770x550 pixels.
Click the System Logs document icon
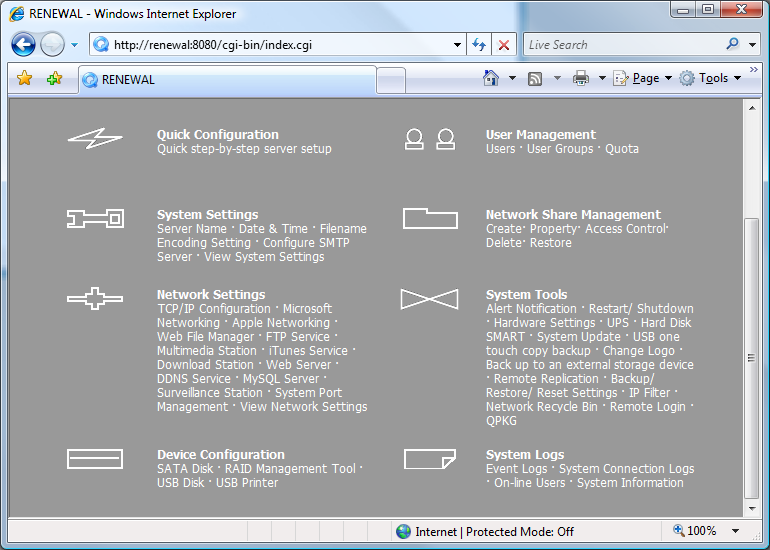pyautogui.click(x=429, y=459)
